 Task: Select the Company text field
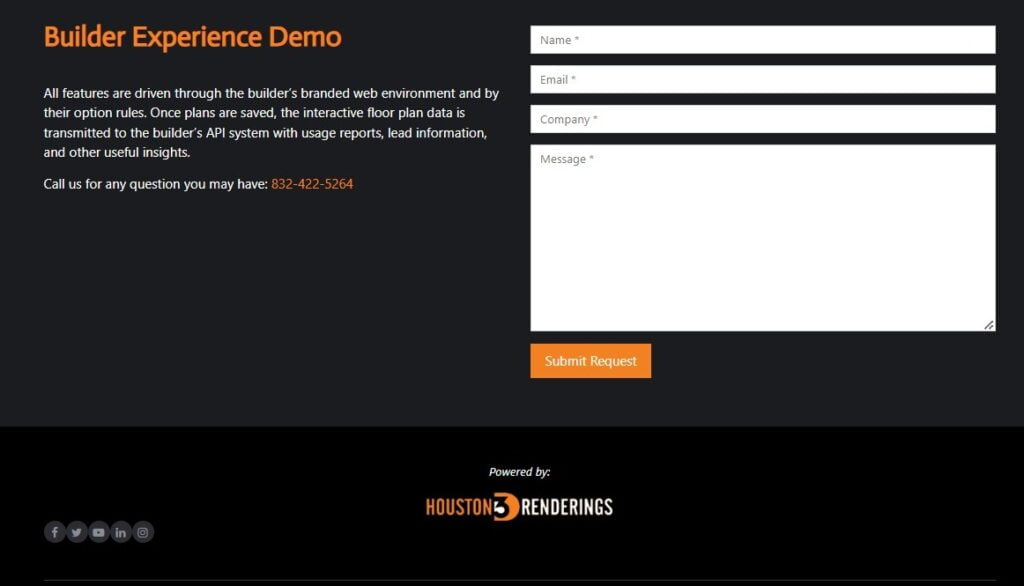coord(762,119)
